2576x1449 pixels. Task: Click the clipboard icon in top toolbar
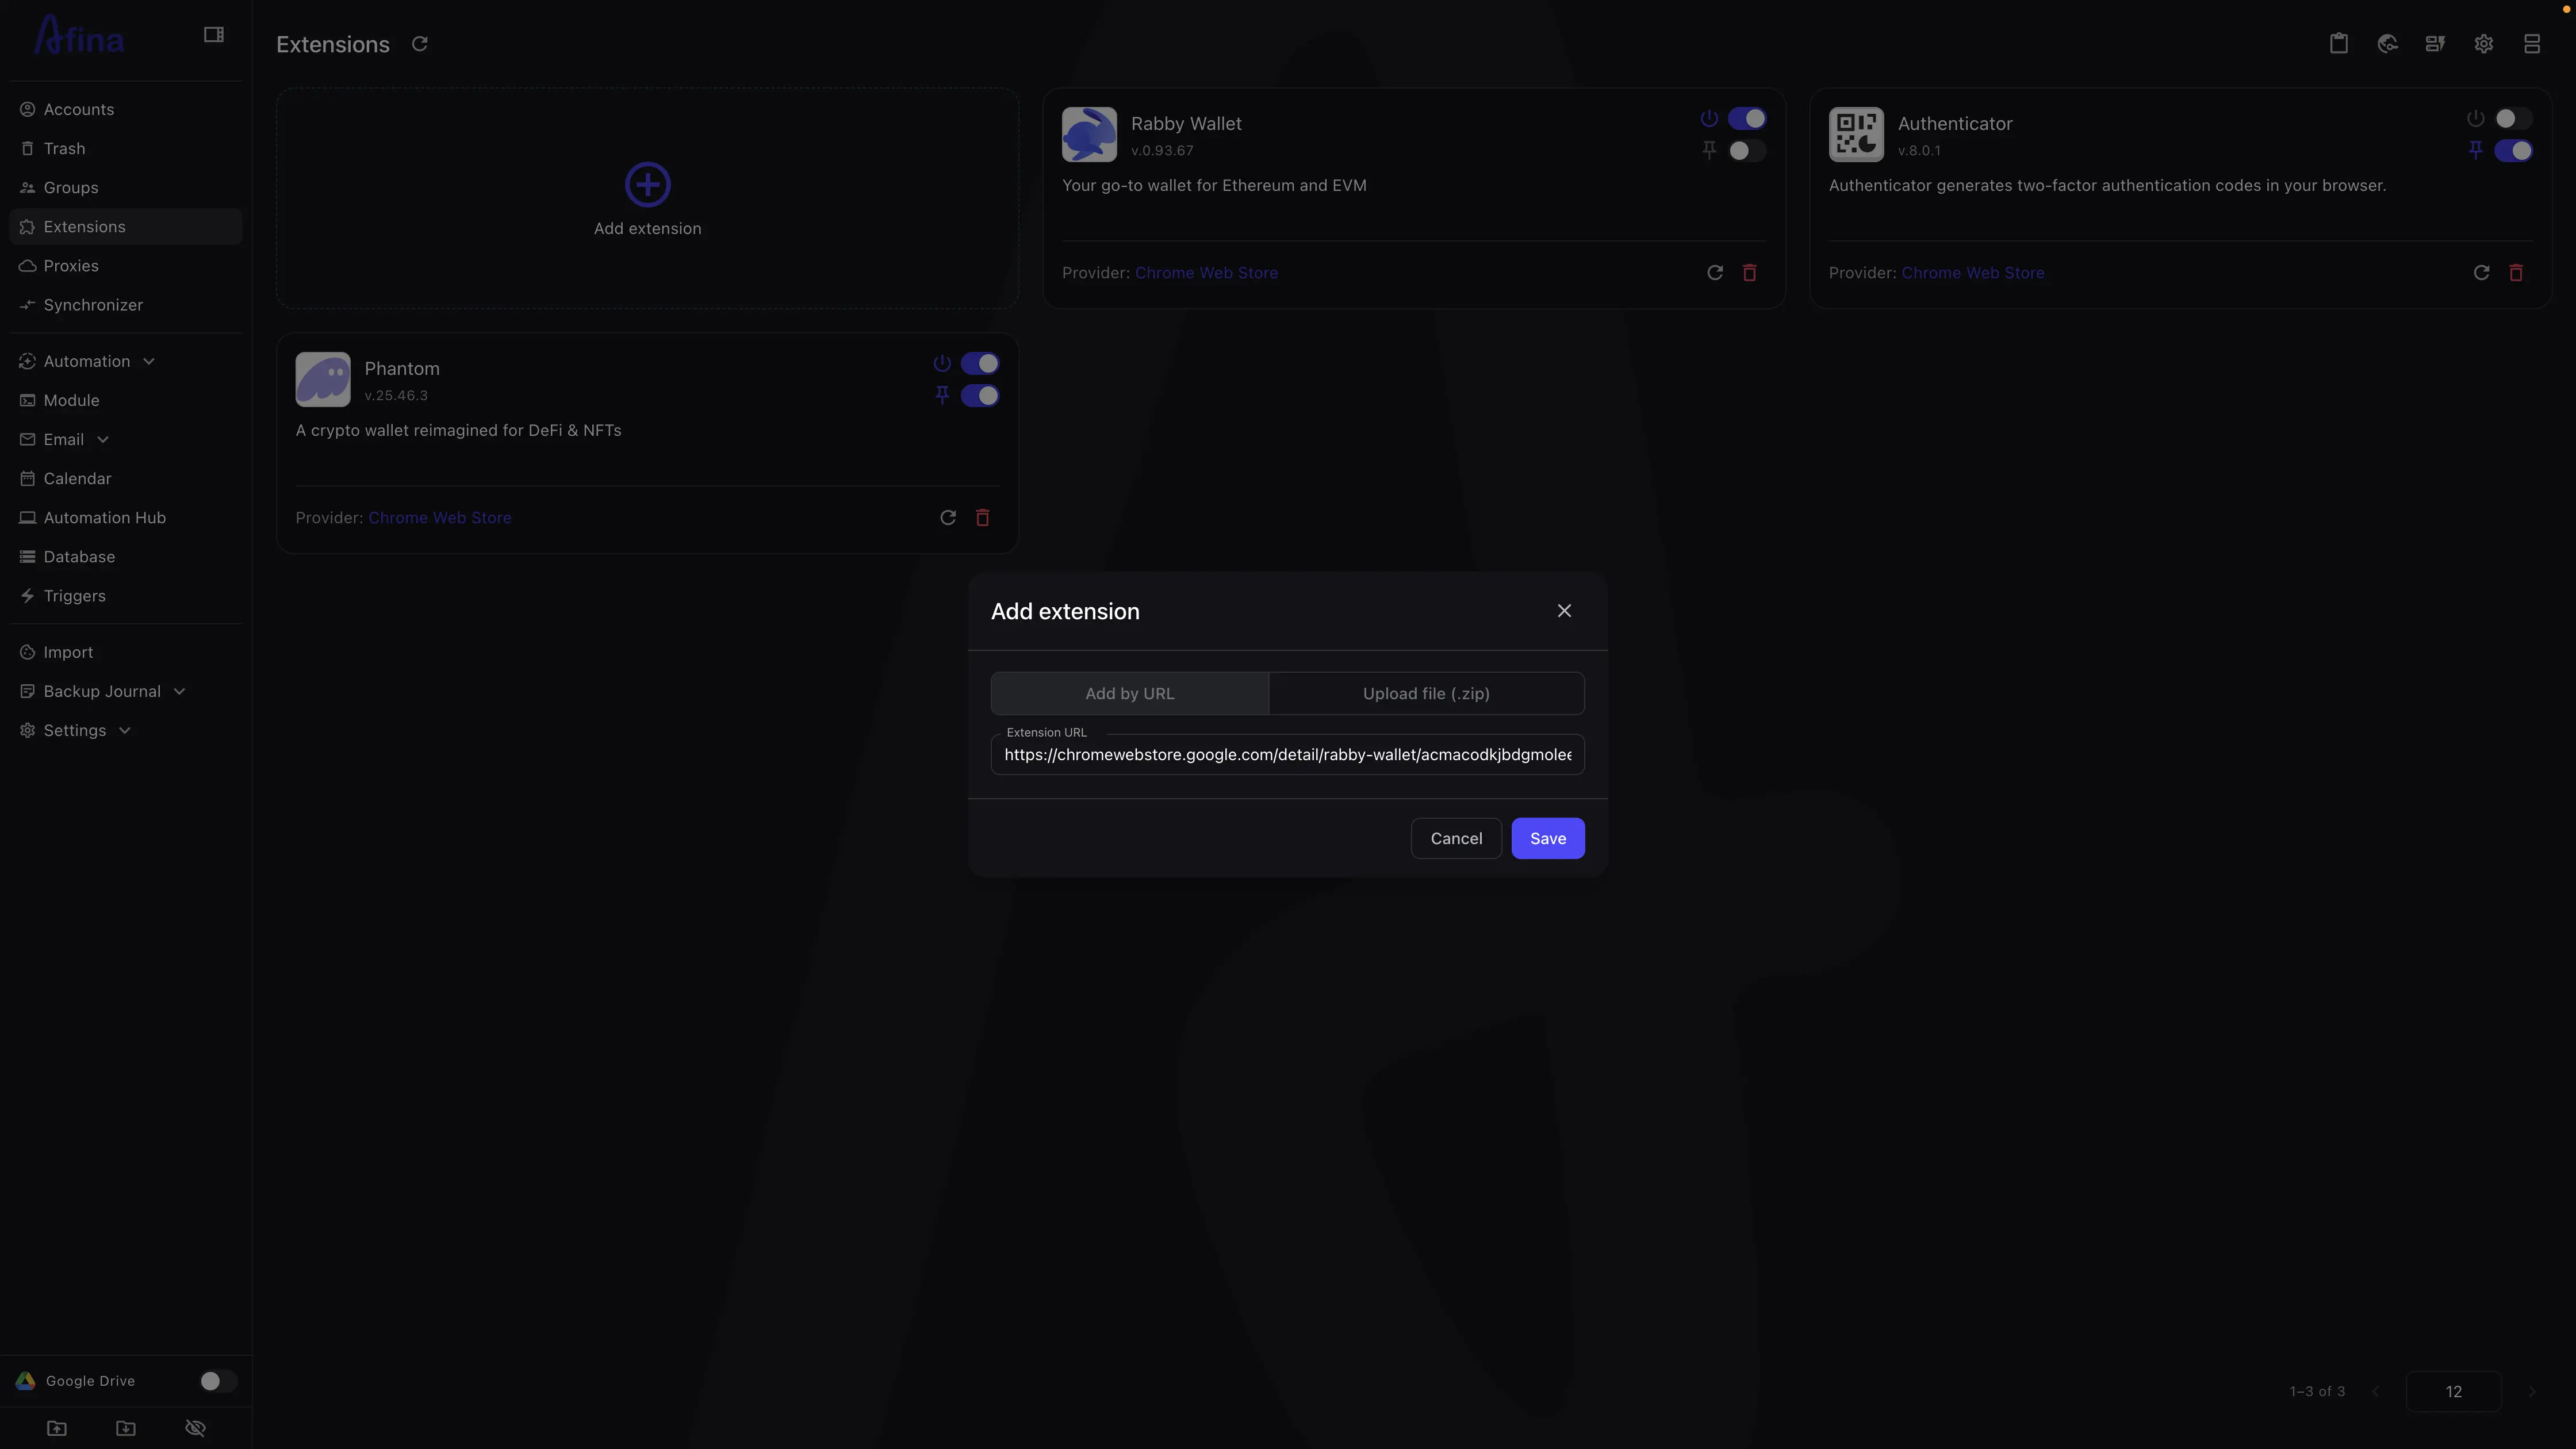(x=2338, y=44)
